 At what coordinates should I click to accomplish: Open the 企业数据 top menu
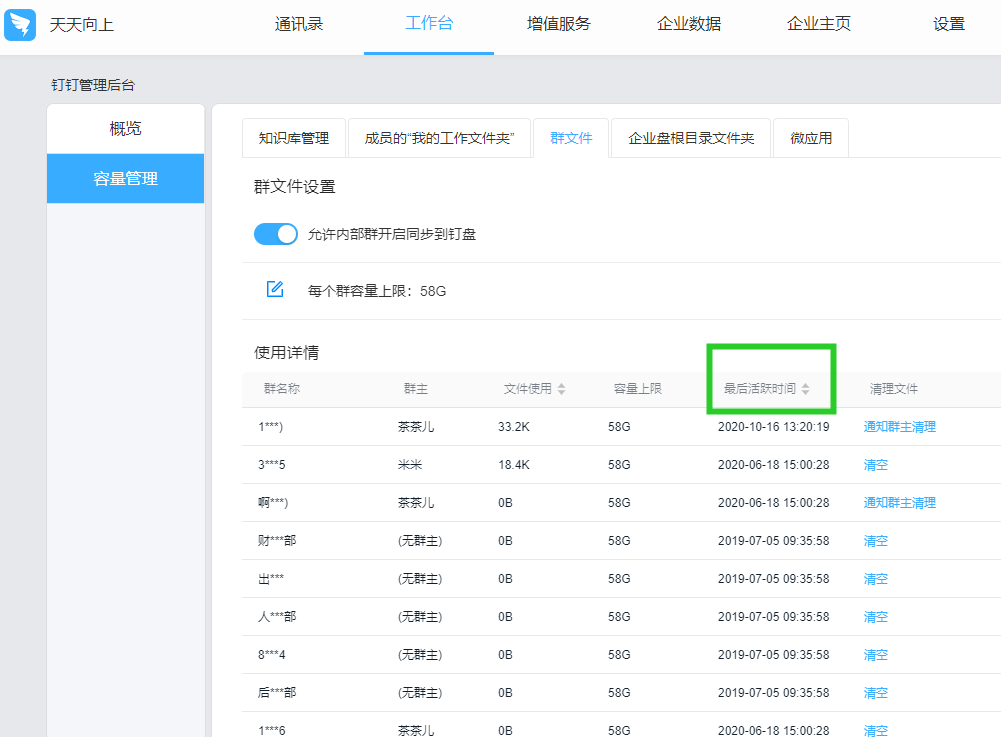click(689, 24)
